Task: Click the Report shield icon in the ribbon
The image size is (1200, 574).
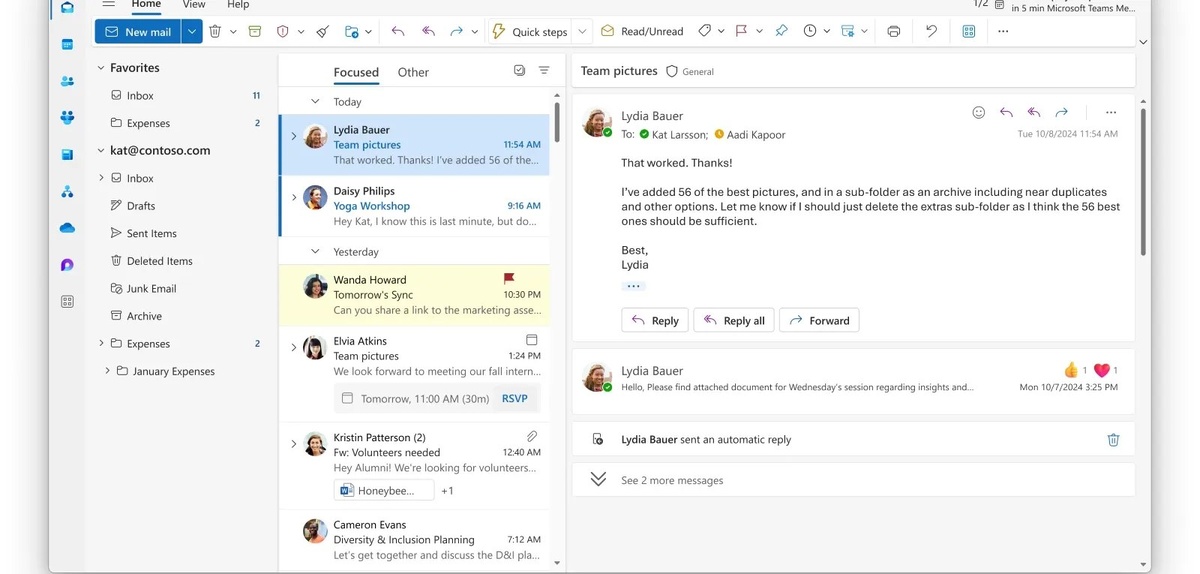Action: click(283, 32)
